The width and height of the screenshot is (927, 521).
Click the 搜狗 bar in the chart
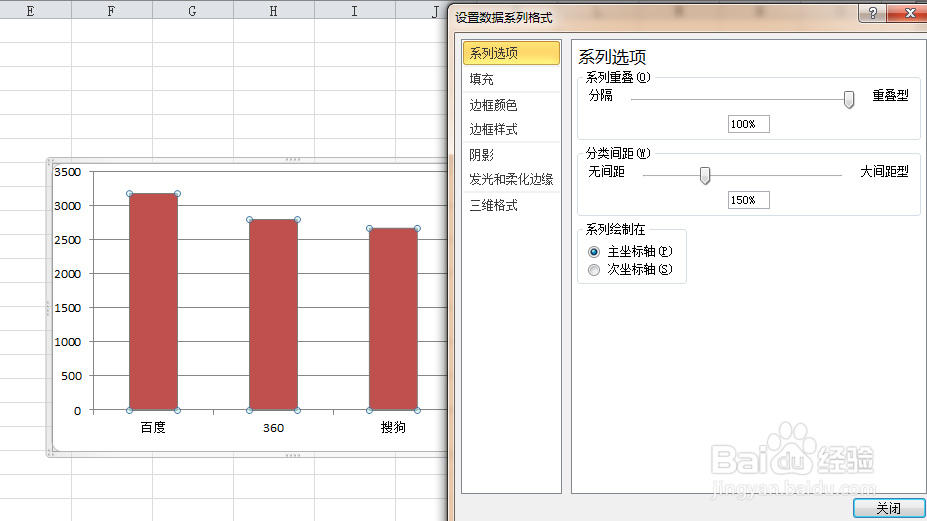point(393,319)
